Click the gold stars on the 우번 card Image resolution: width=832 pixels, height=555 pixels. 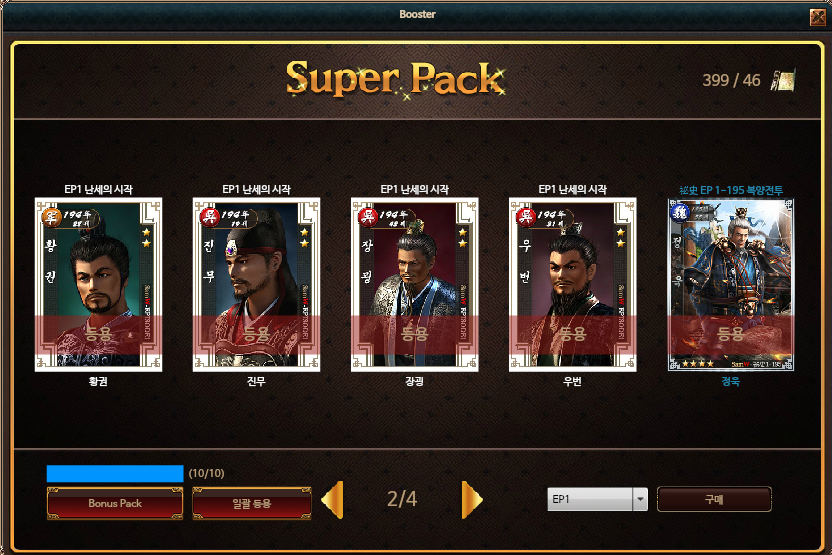620,238
